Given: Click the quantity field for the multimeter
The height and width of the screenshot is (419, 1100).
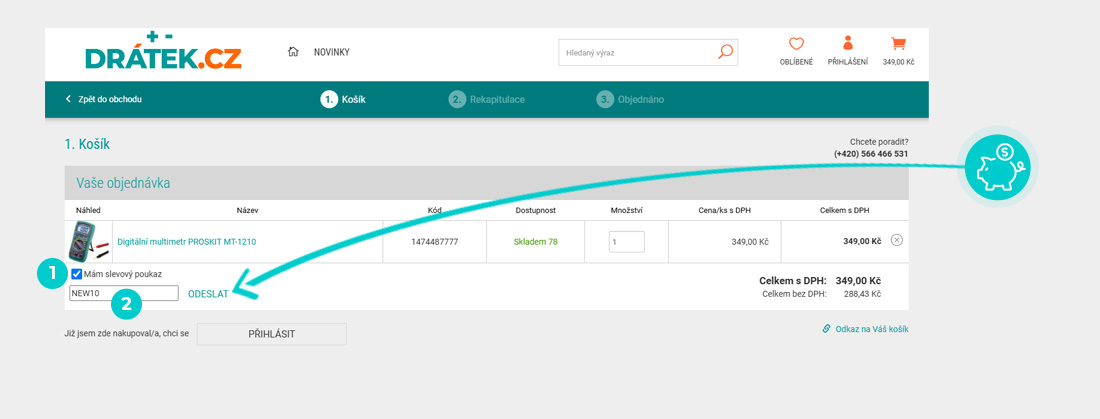Looking at the screenshot, I should point(626,241).
